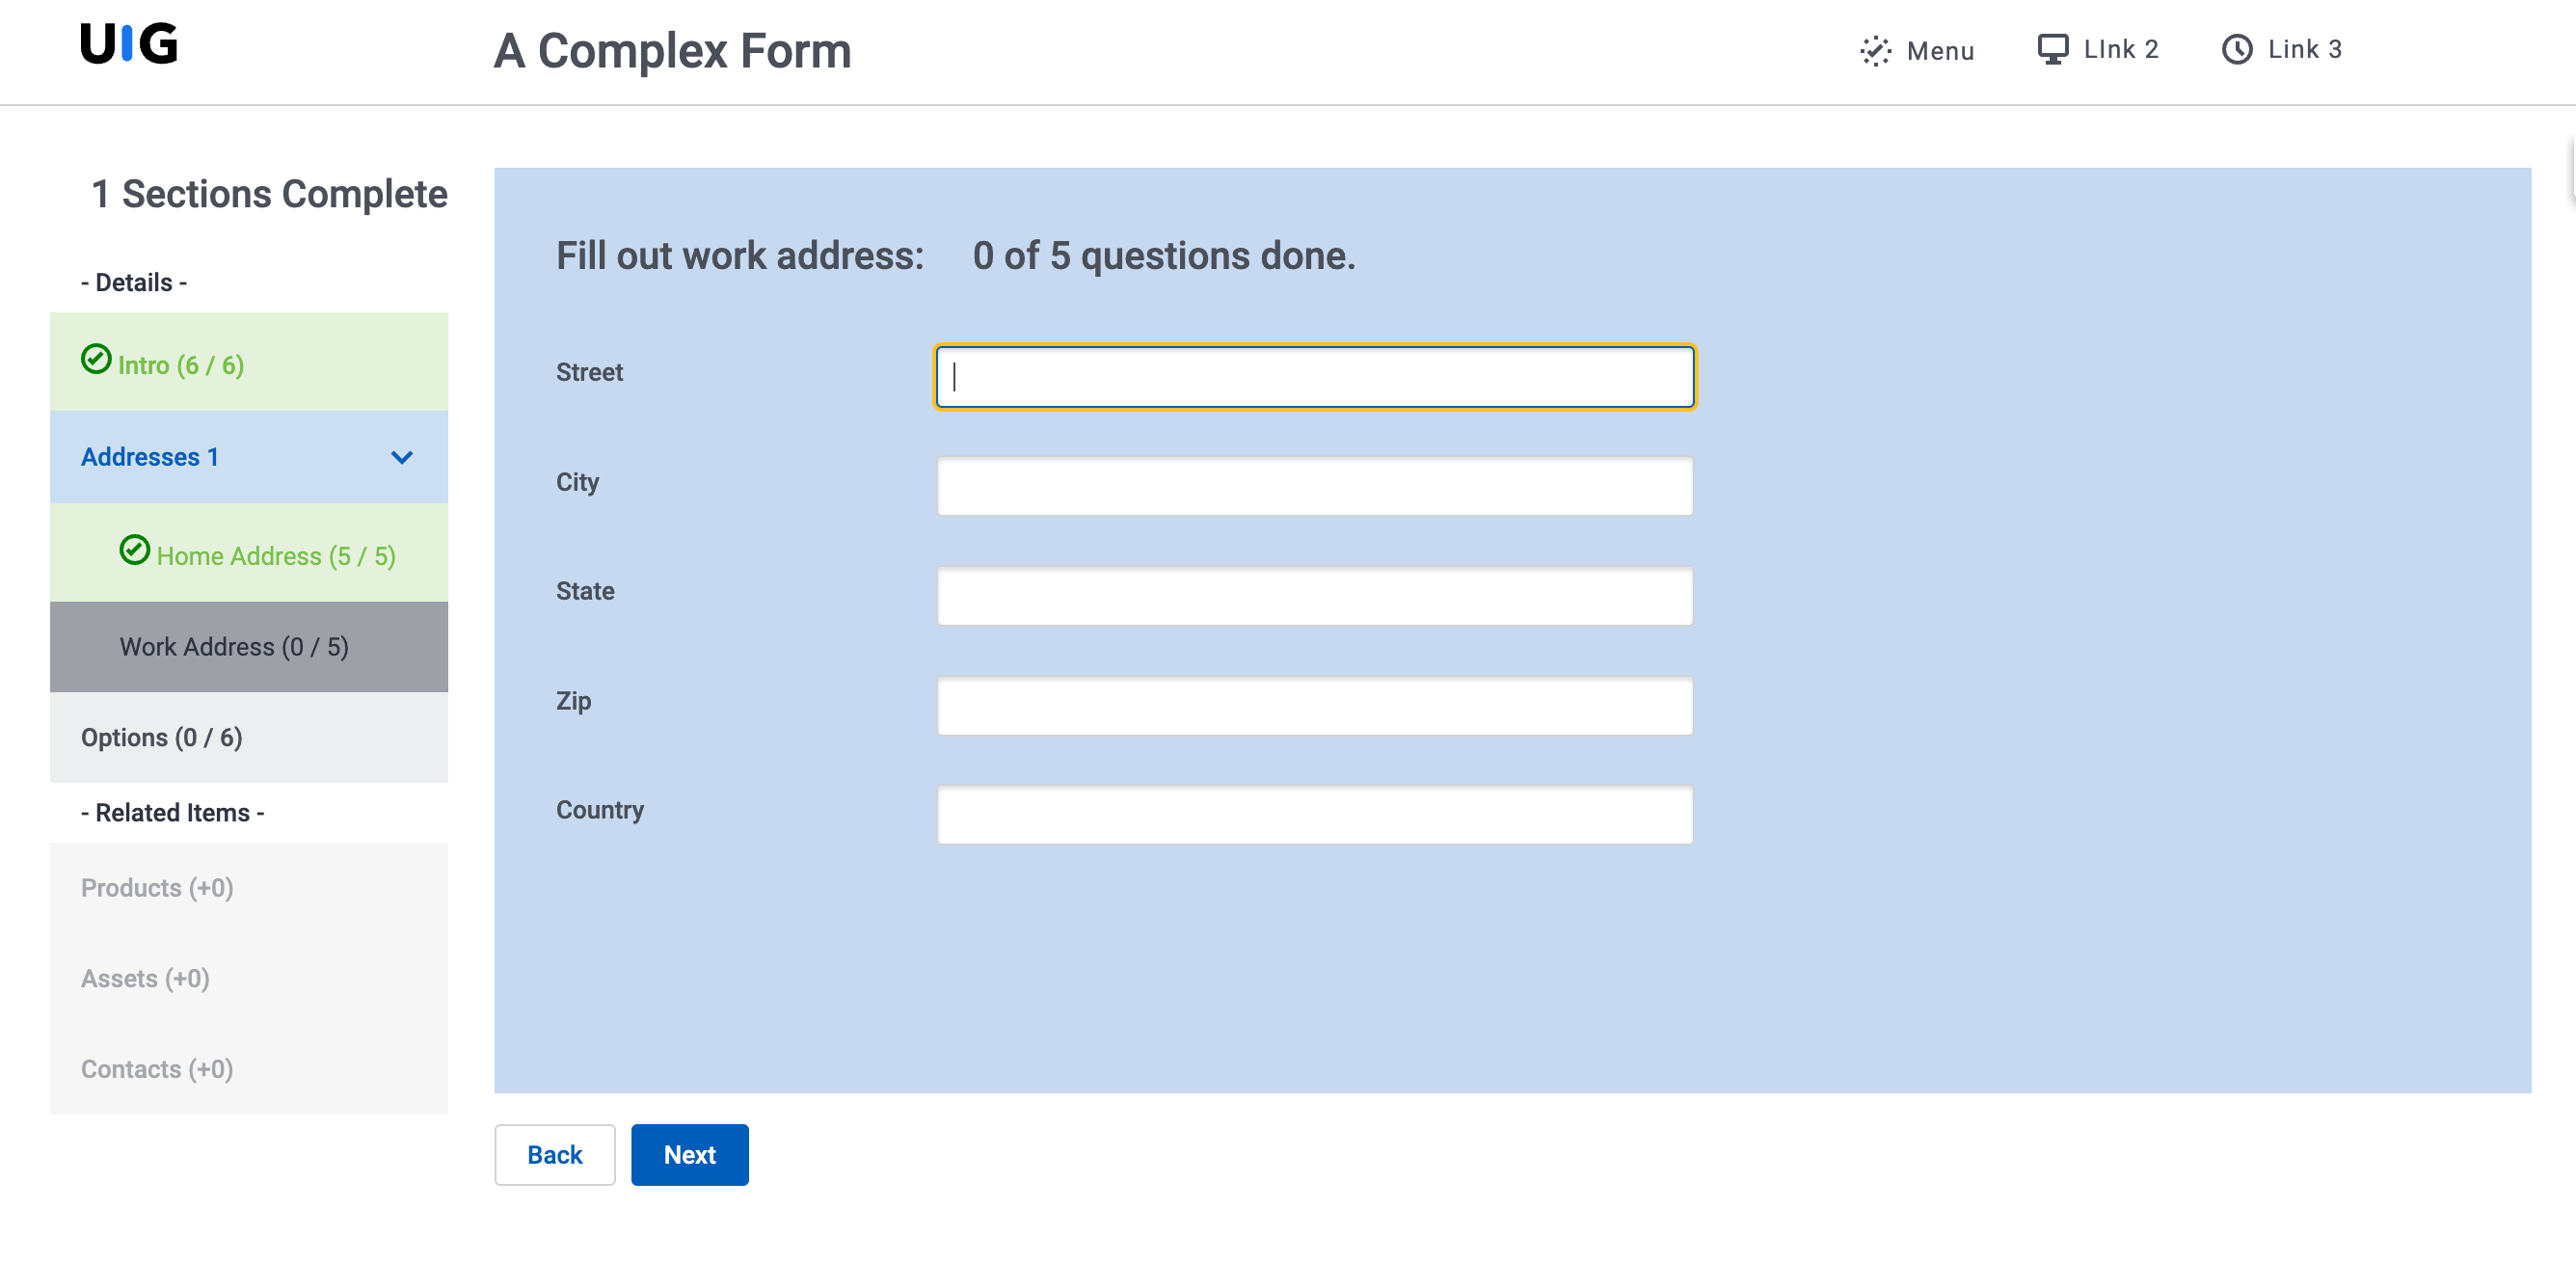Click the UIG logo
2576x1263 pixels.
[129, 44]
